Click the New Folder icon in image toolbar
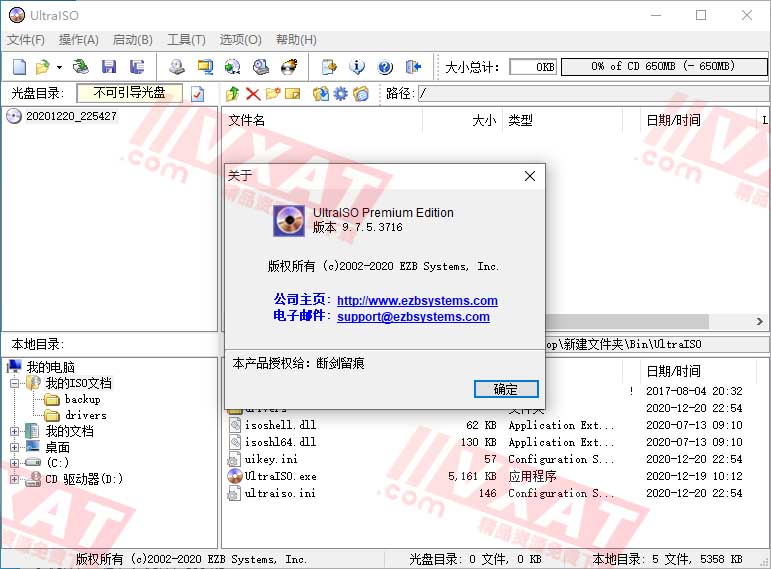 point(273,93)
